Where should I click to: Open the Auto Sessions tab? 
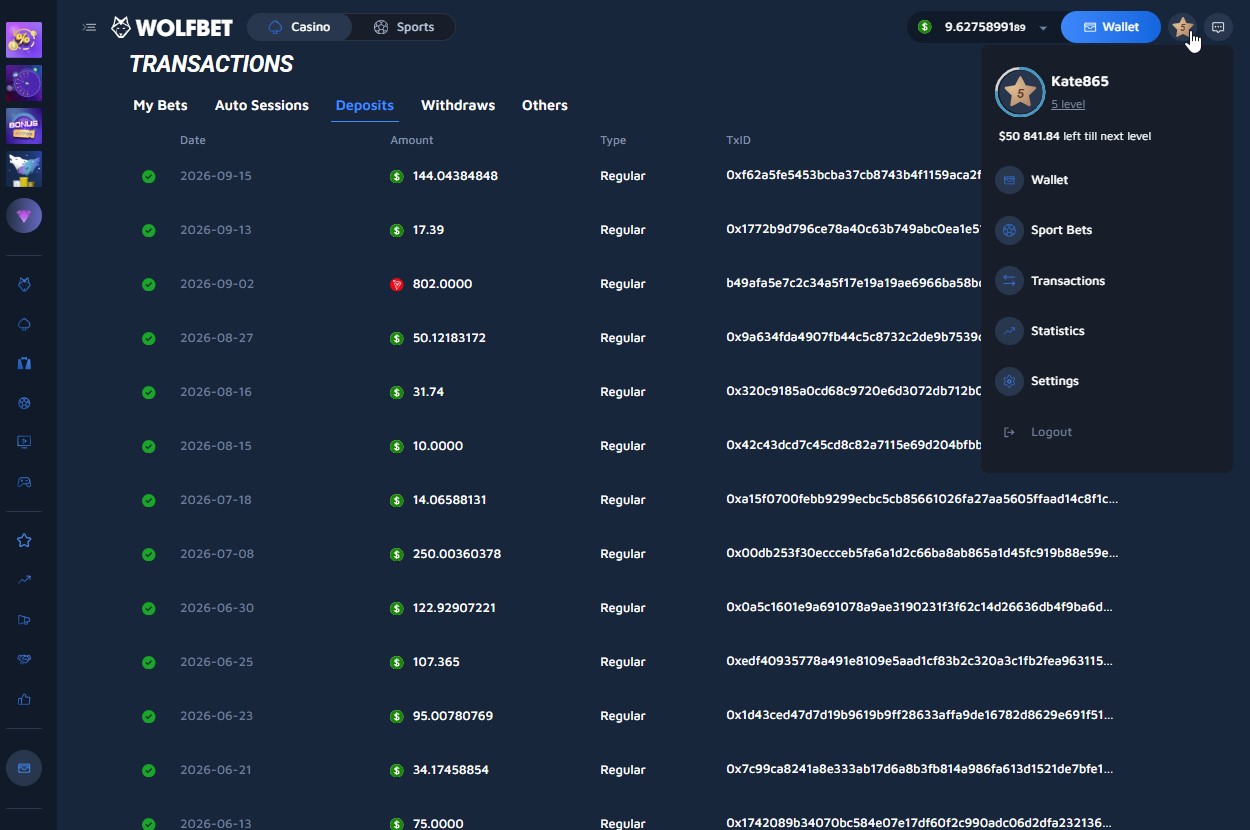[262, 105]
